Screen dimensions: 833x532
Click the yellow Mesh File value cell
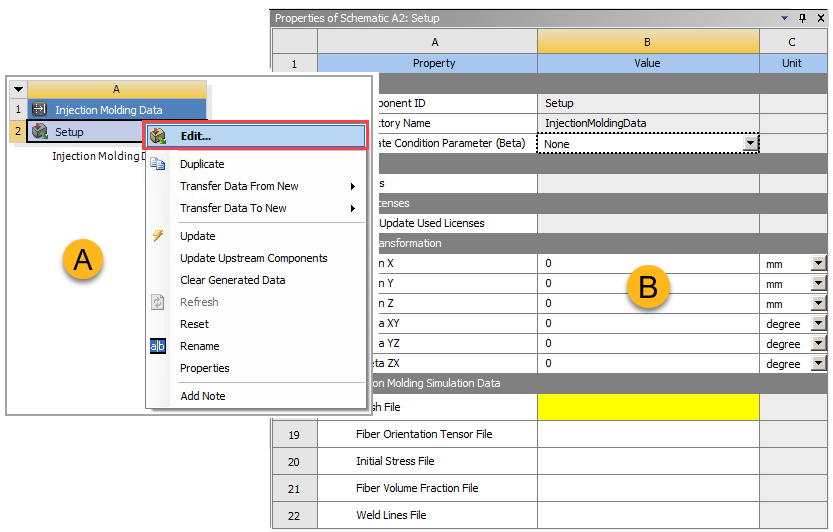[648, 407]
